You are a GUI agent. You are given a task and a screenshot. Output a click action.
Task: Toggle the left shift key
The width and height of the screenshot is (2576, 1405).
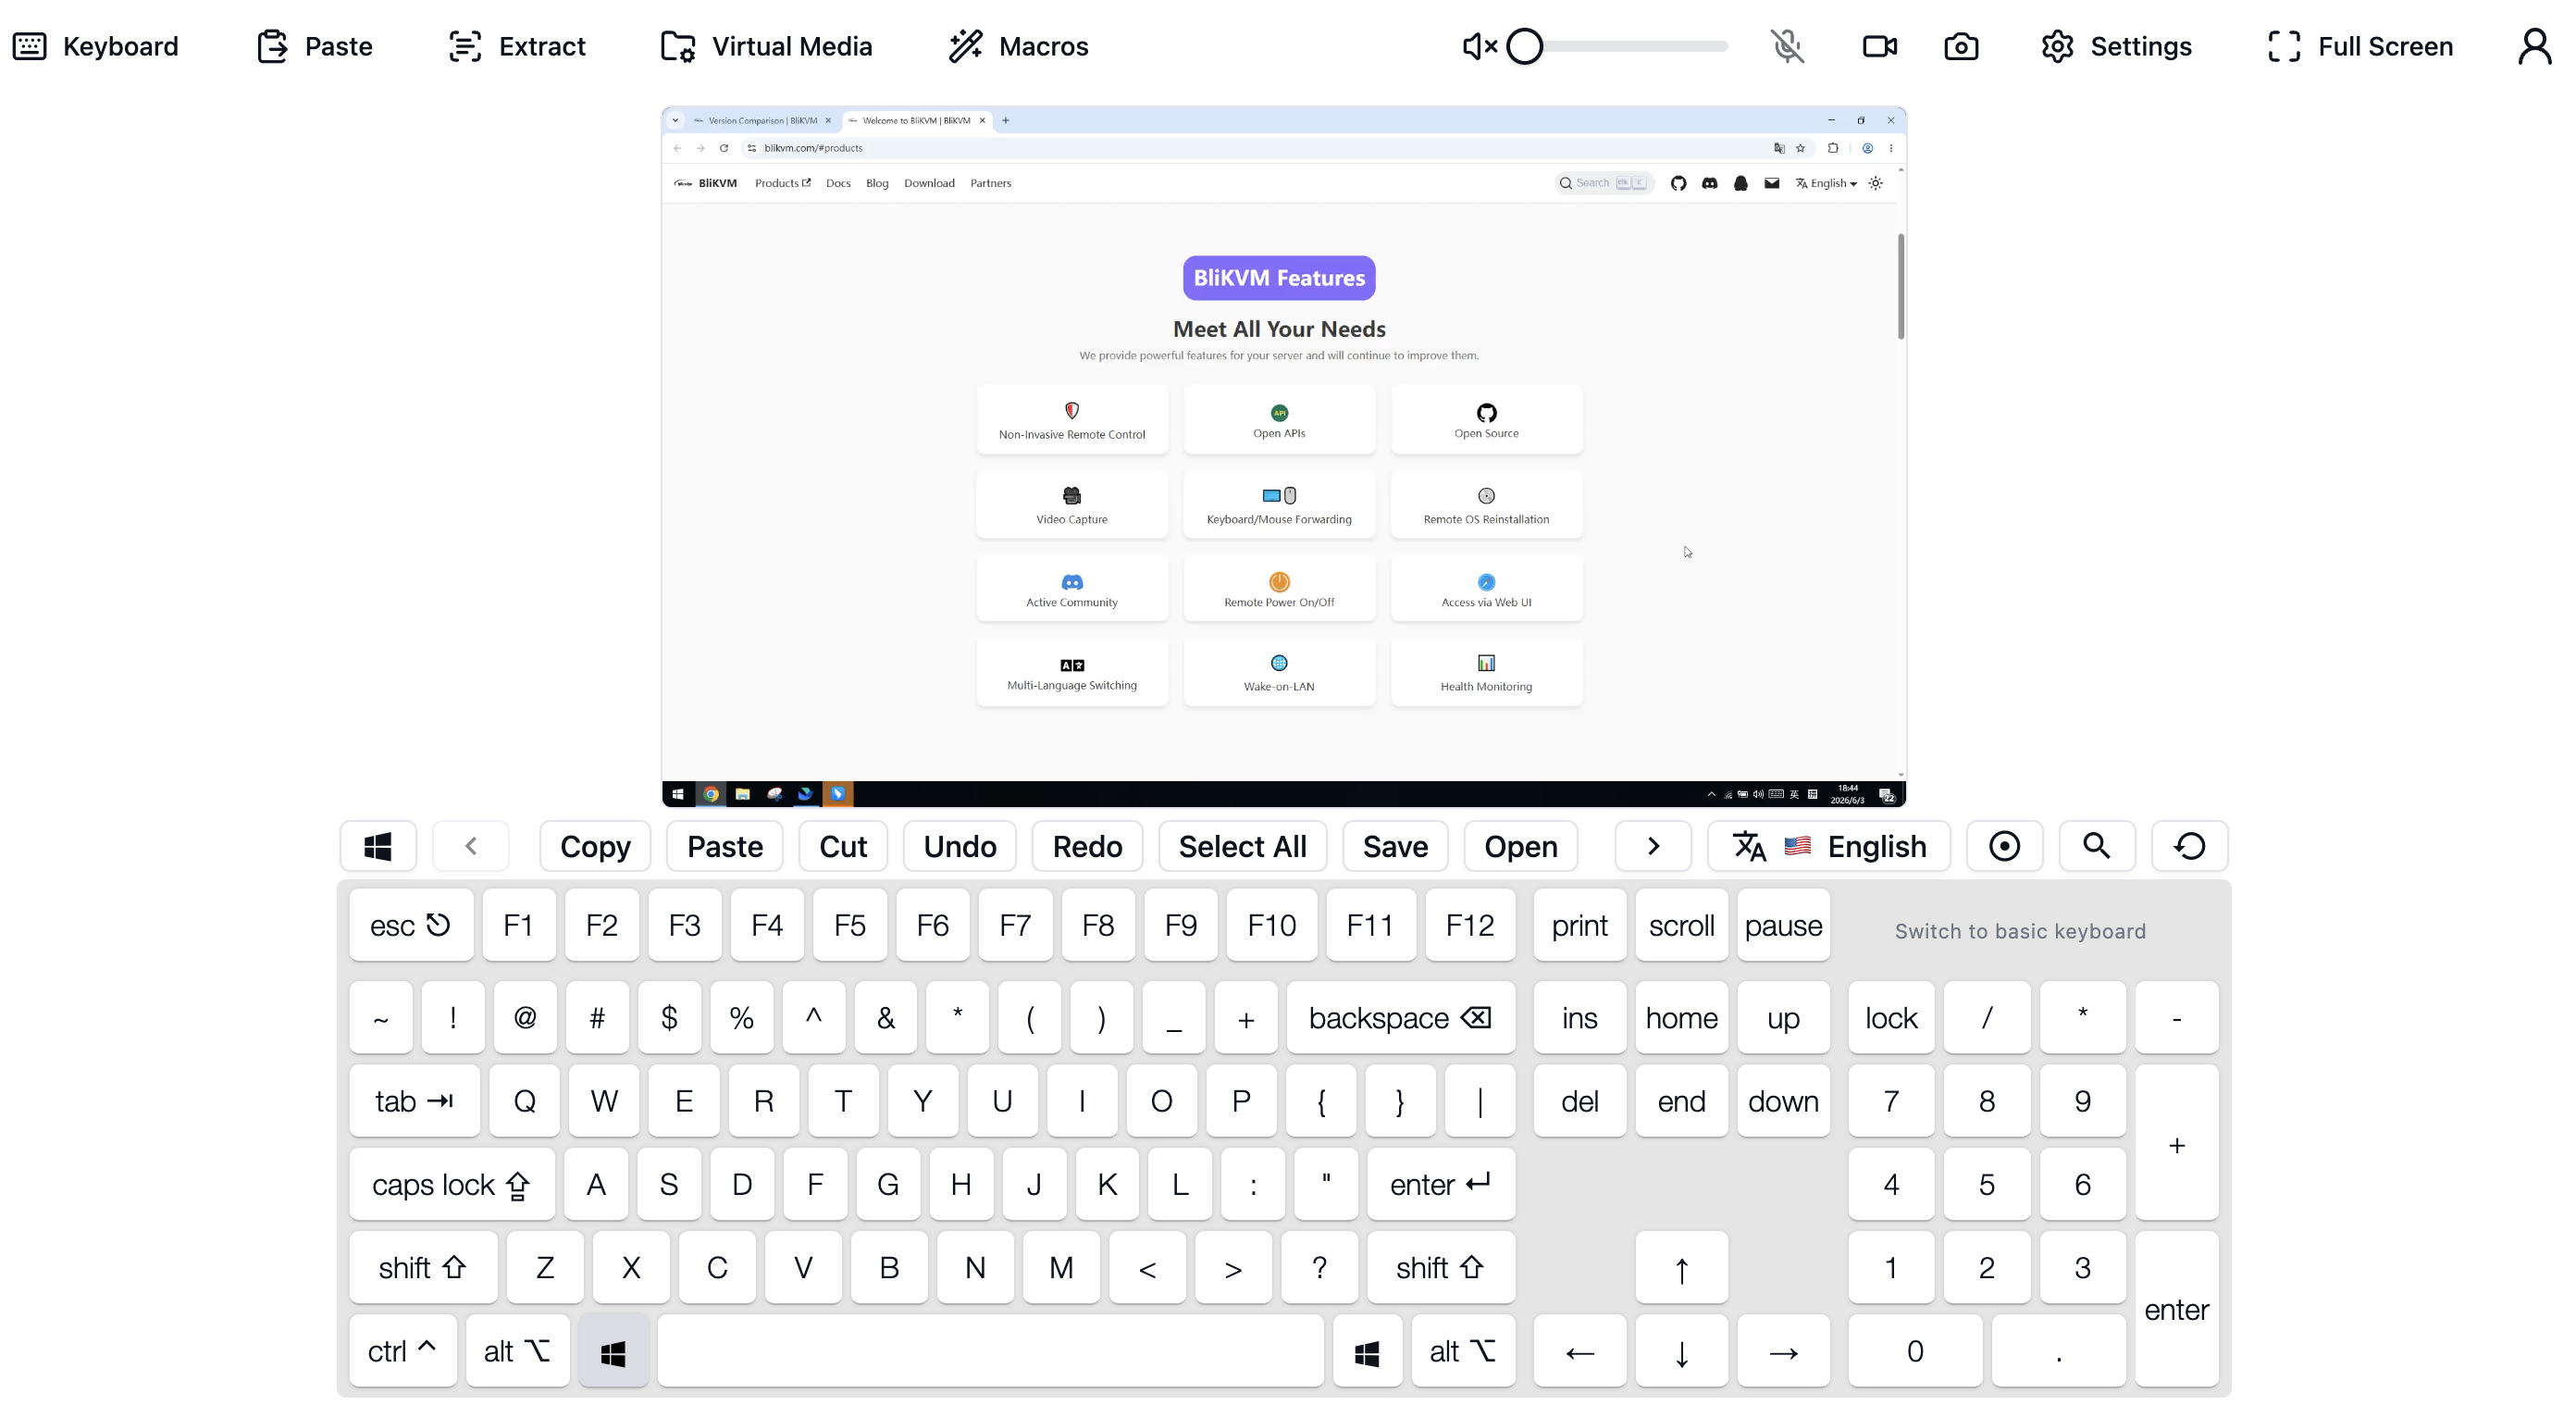[423, 1268]
